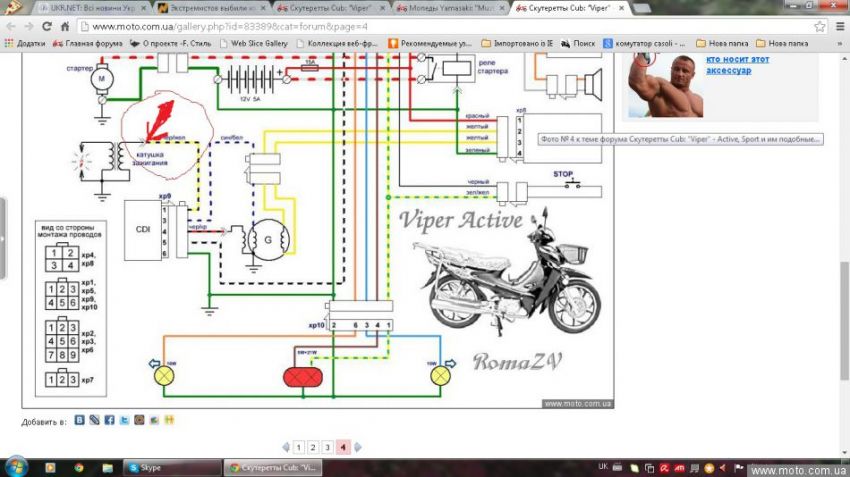Image resolution: width=850 pixels, height=477 pixels.
Task: Expand the last Нова папка bookmark folder
Action: tap(782, 43)
